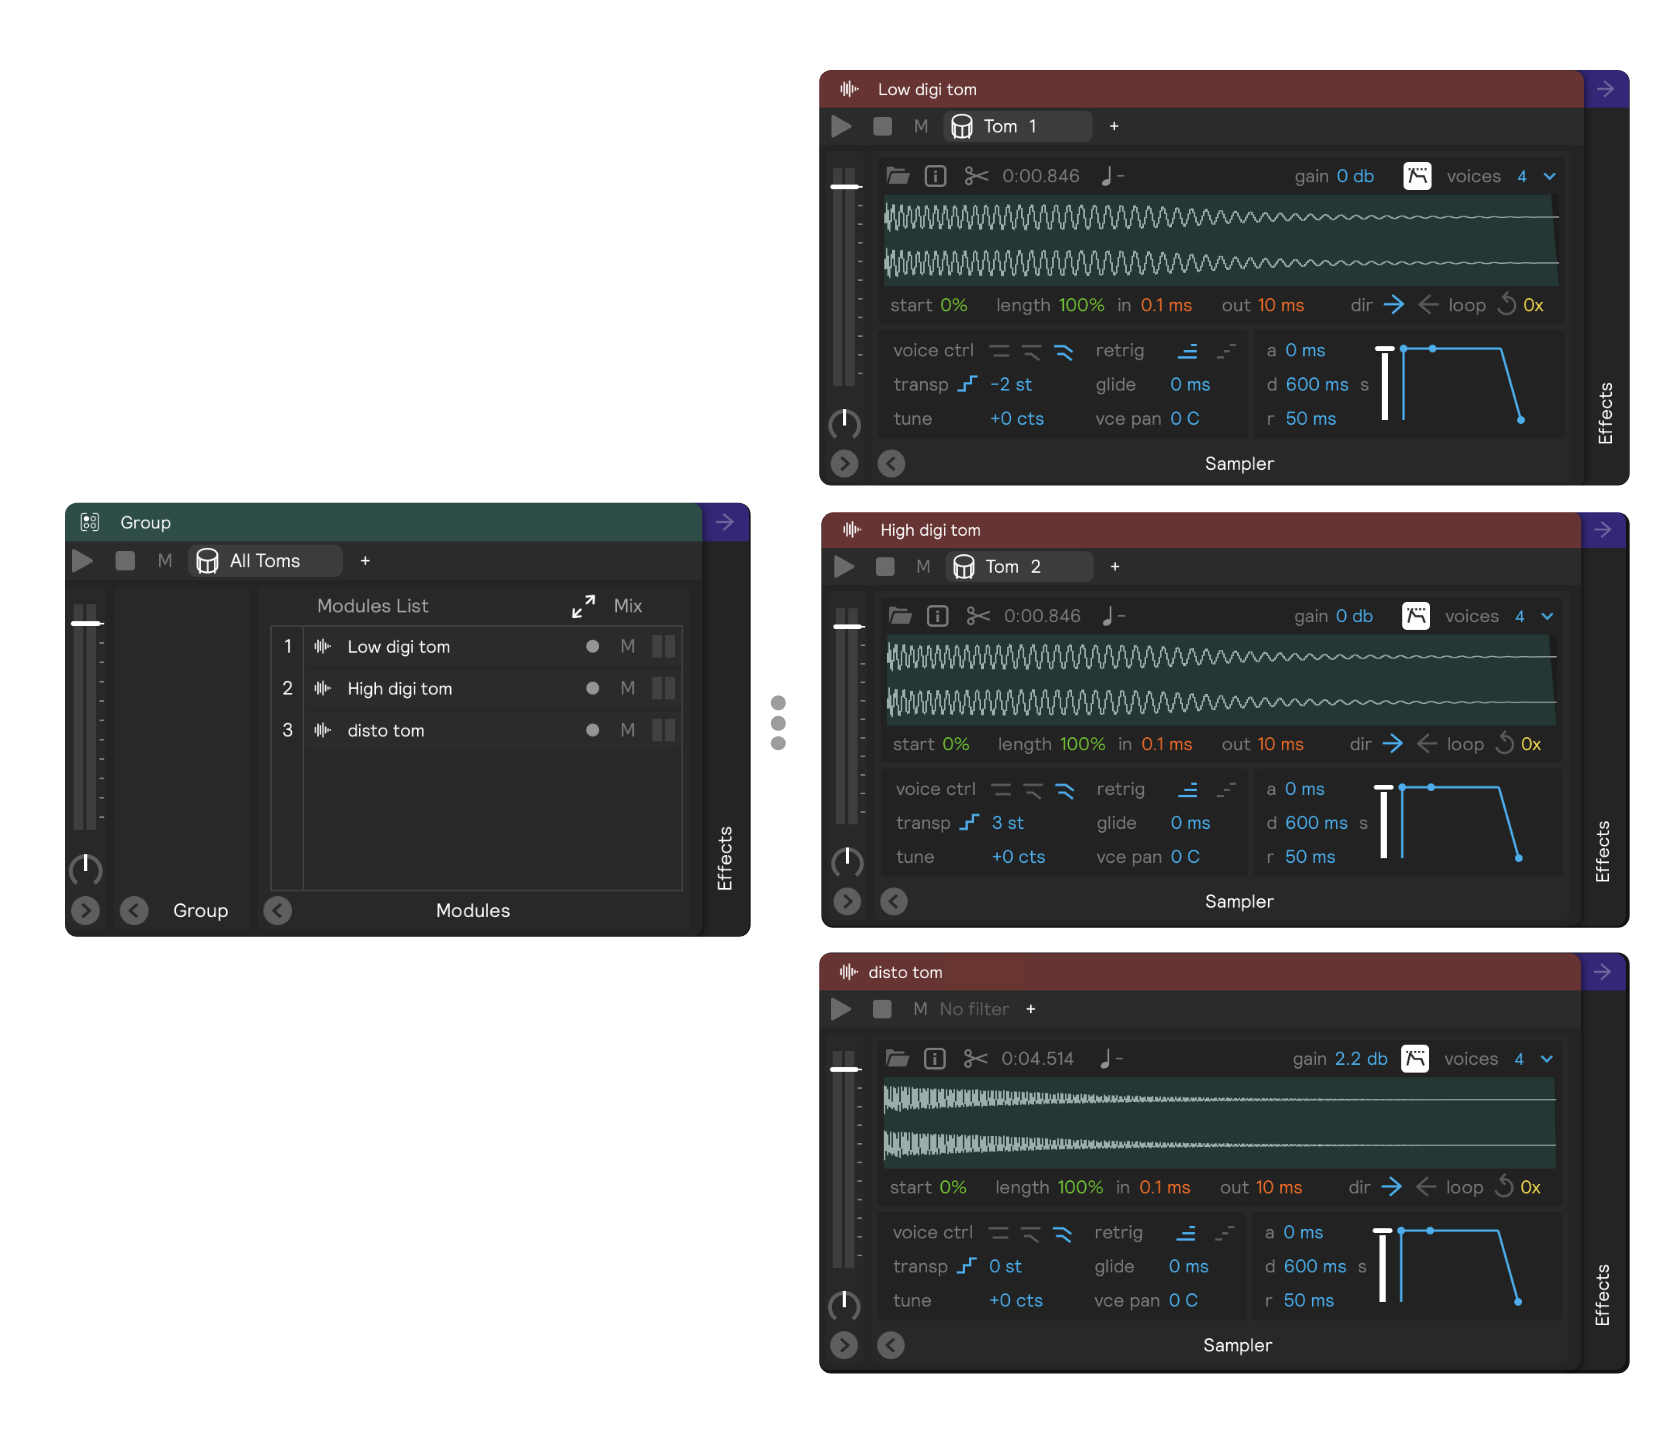Stop the High digi tom module

pos(885,567)
